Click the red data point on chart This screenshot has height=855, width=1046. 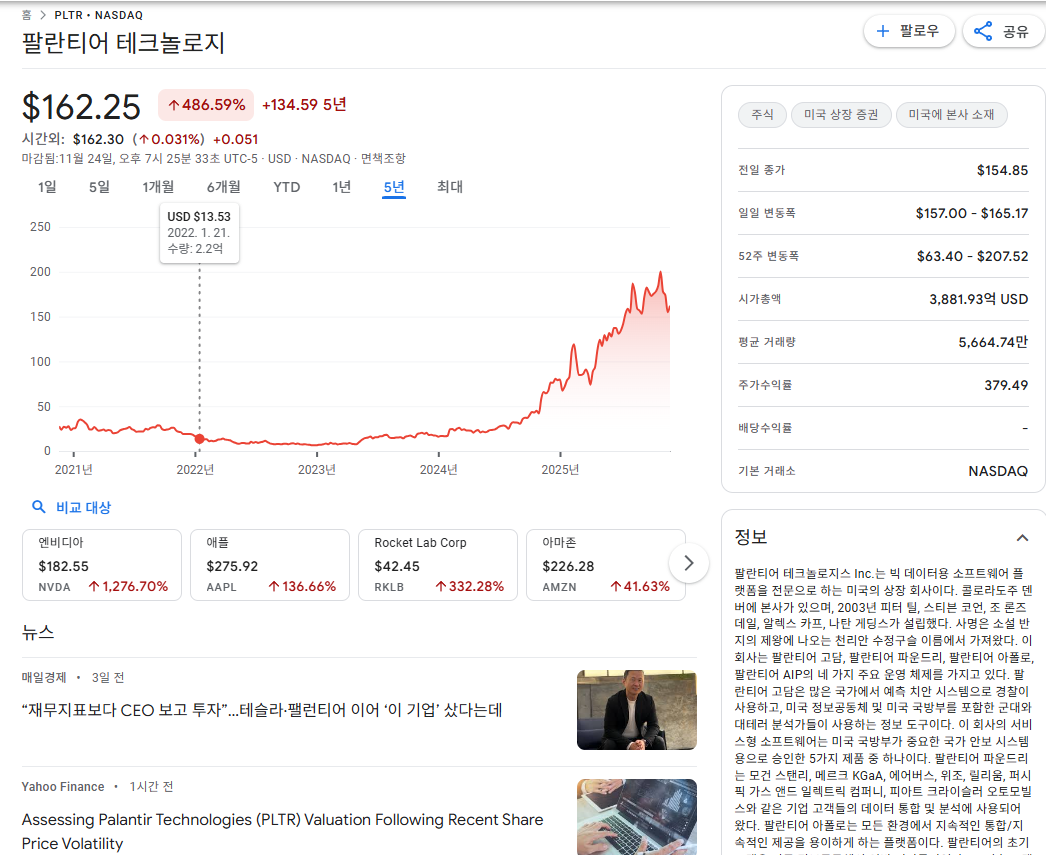click(199, 439)
